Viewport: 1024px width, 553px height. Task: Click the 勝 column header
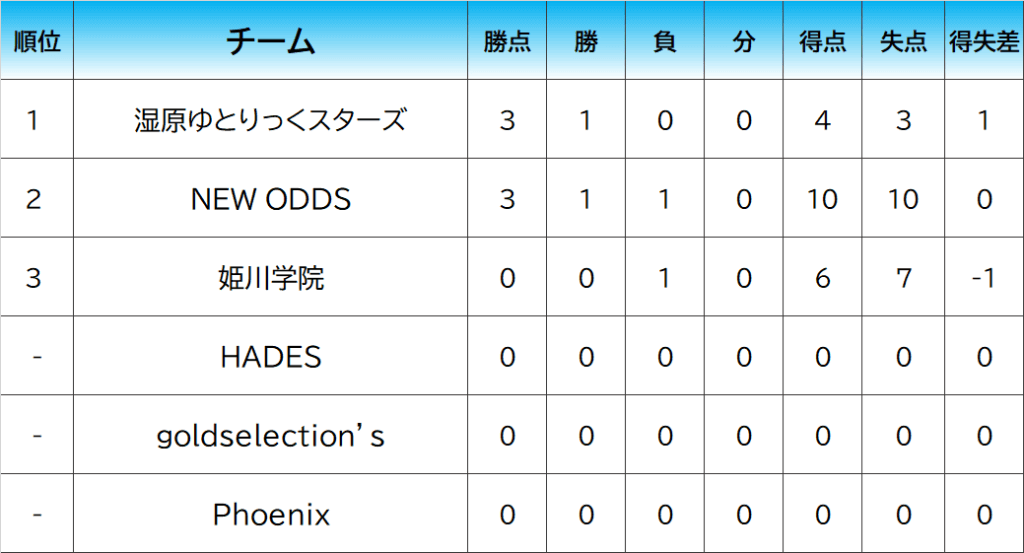(586, 42)
